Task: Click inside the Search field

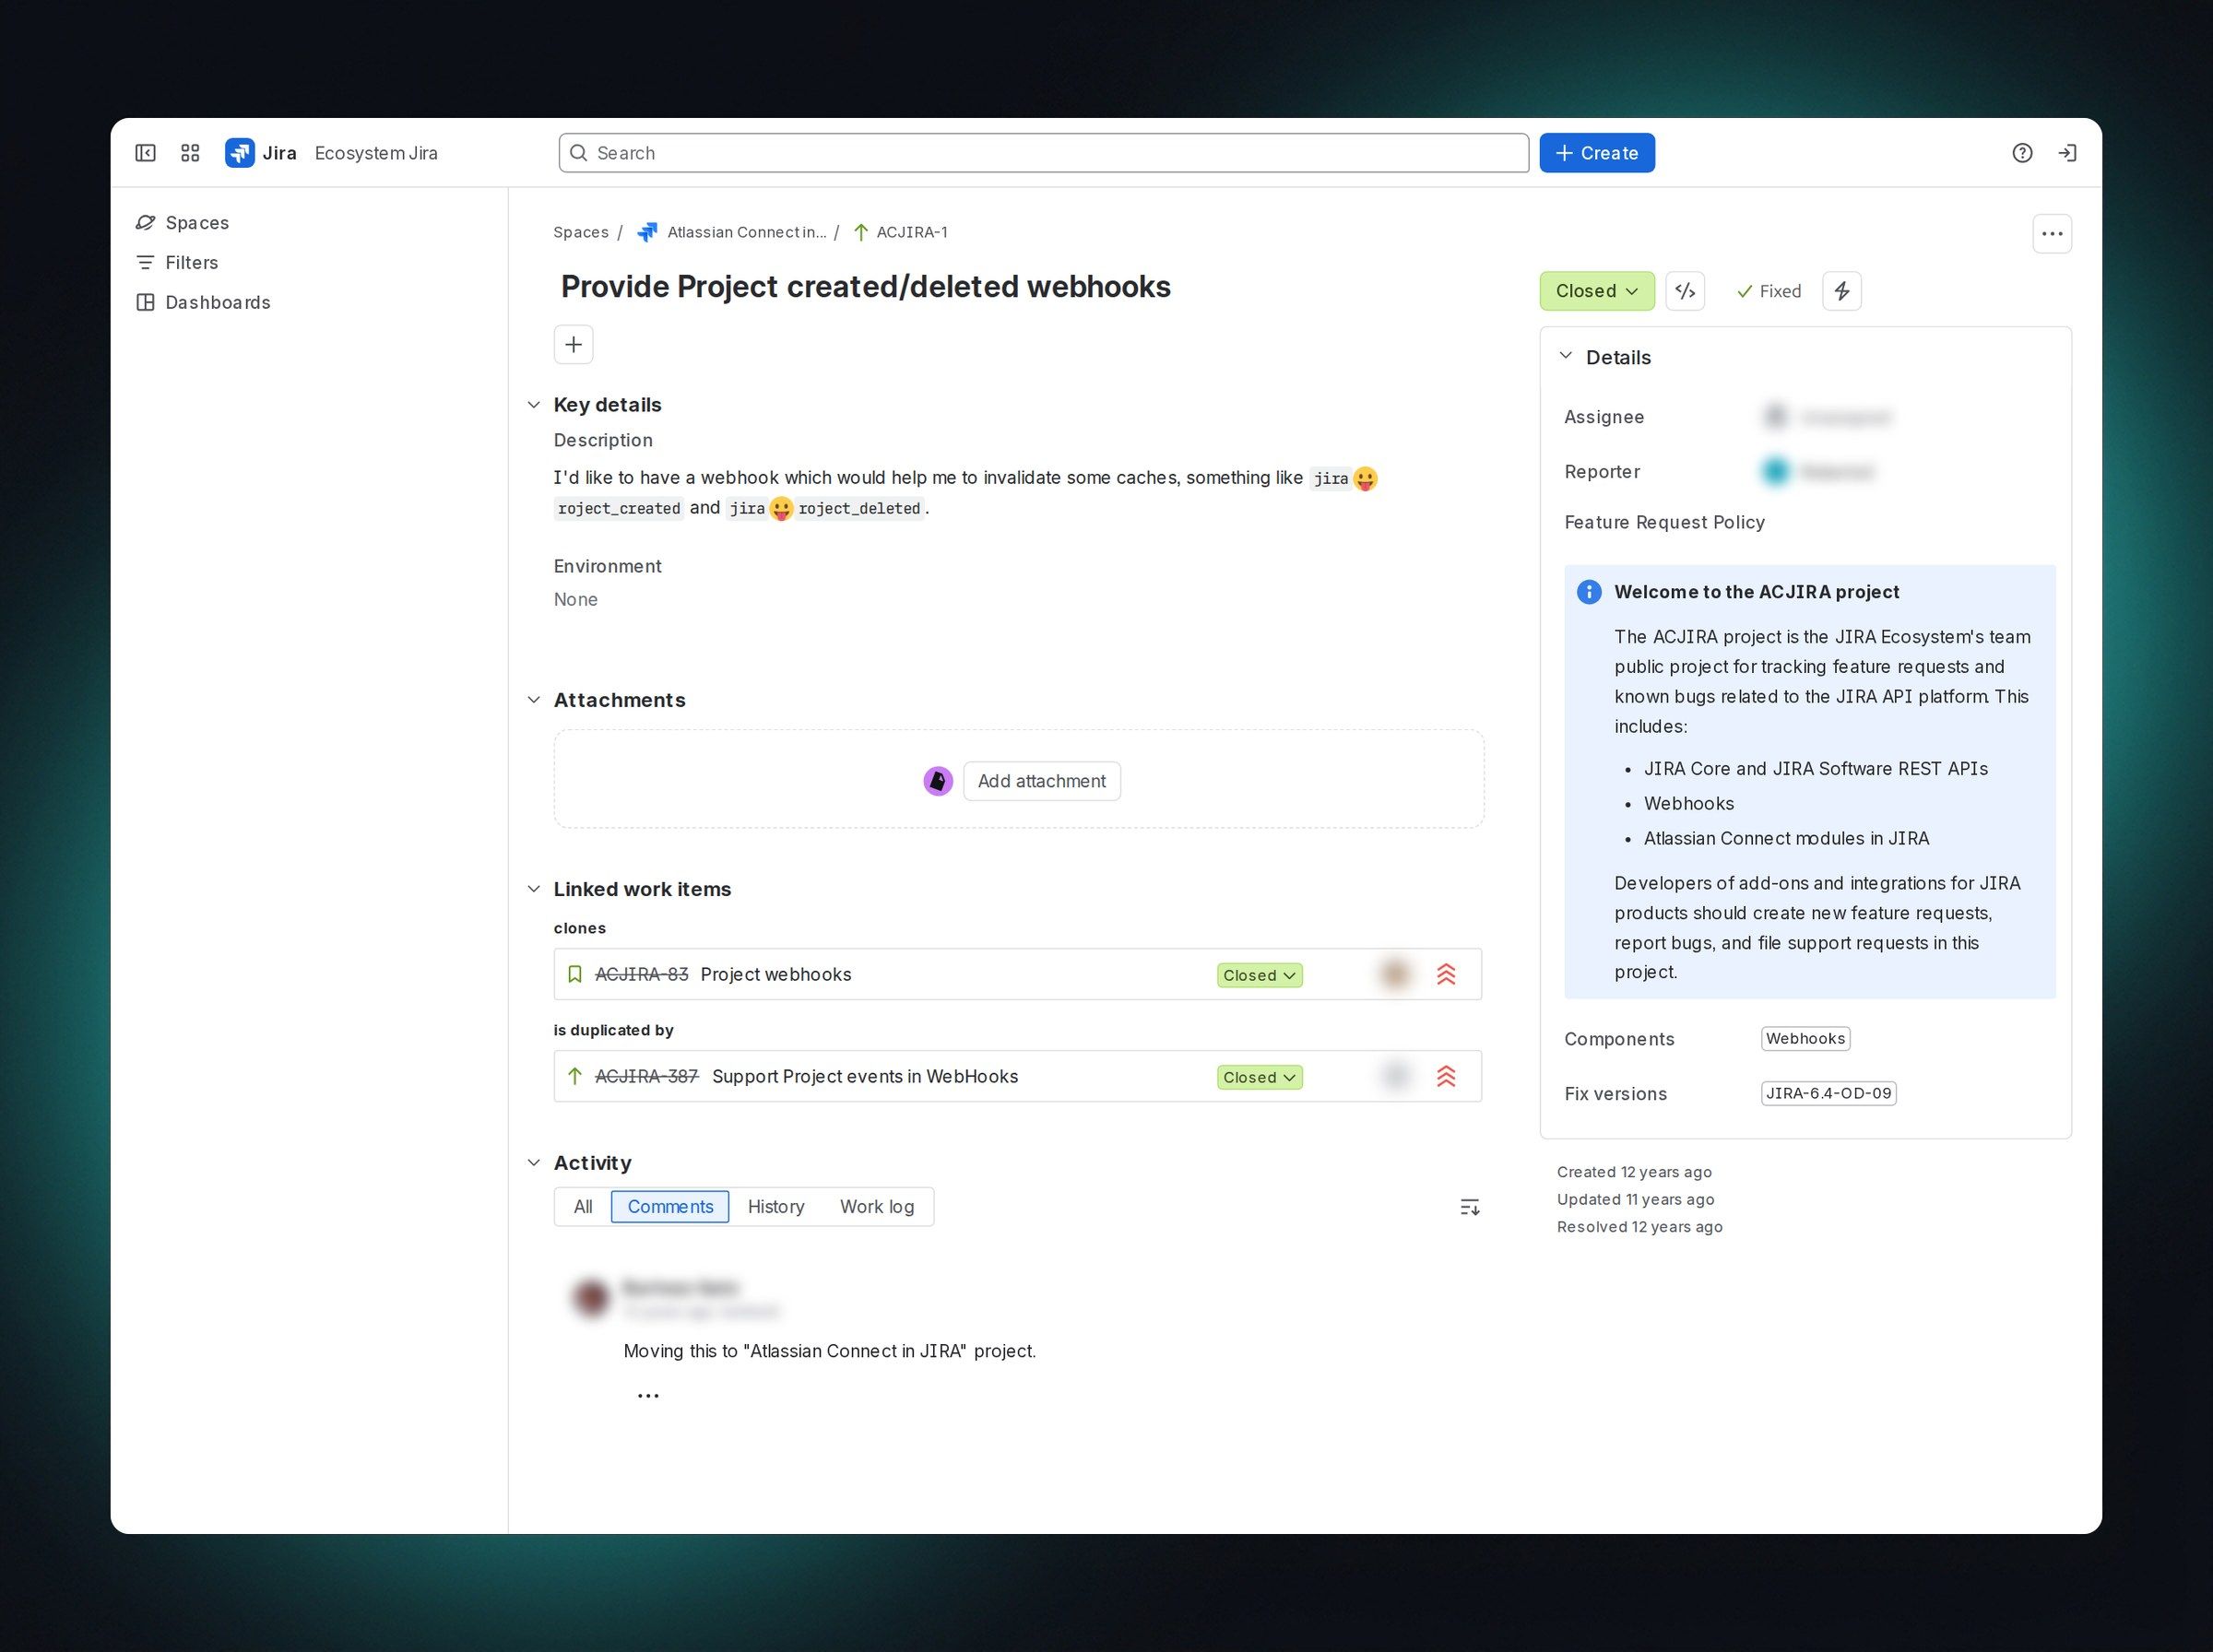Action: click(1043, 153)
